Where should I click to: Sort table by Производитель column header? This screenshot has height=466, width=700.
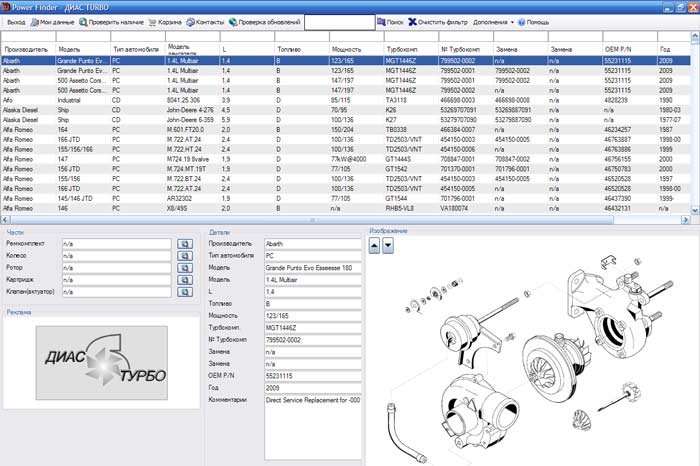[28, 49]
